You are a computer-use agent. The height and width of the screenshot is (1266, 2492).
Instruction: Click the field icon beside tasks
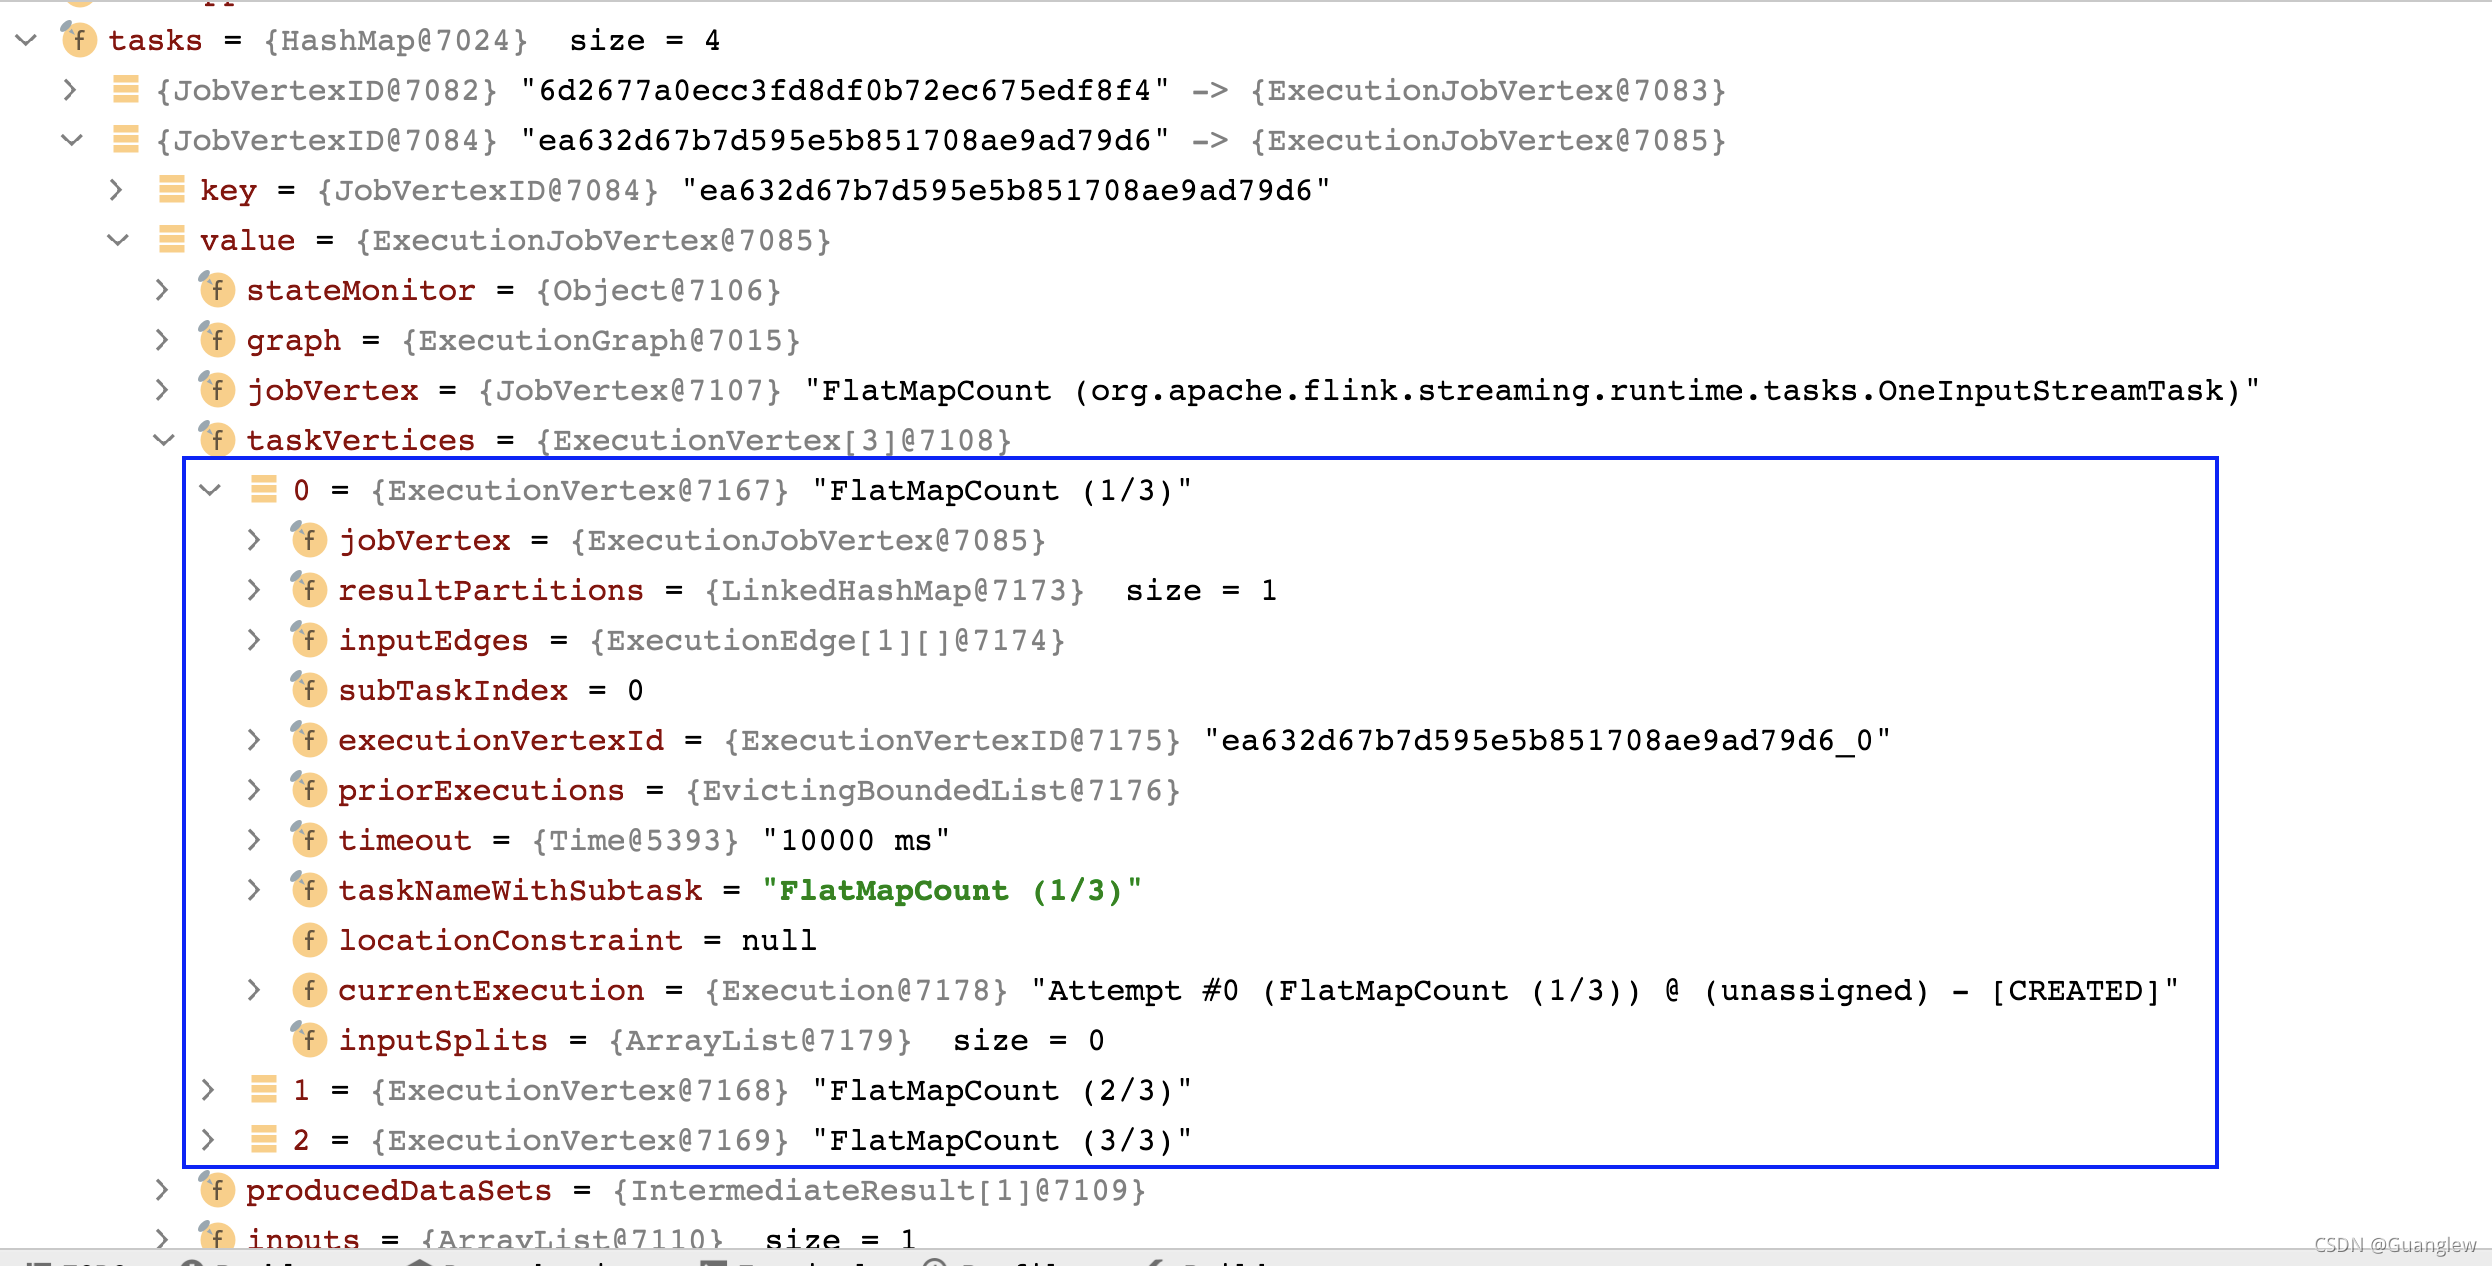point(78,40)
